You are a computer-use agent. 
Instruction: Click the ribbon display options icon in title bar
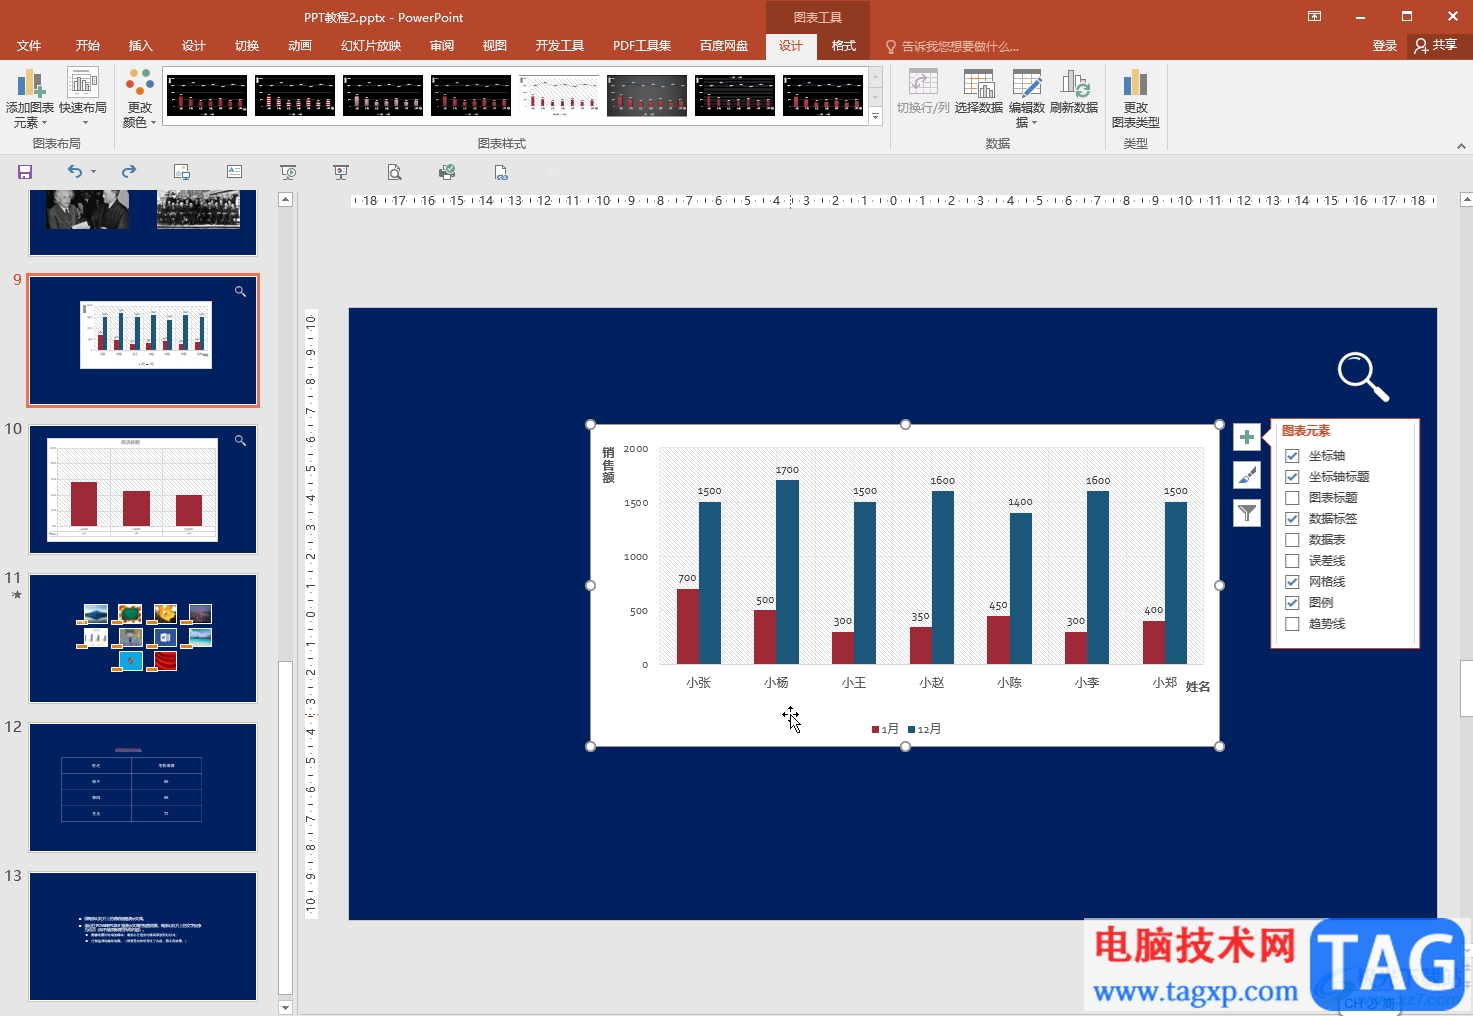pos(1314,16)
